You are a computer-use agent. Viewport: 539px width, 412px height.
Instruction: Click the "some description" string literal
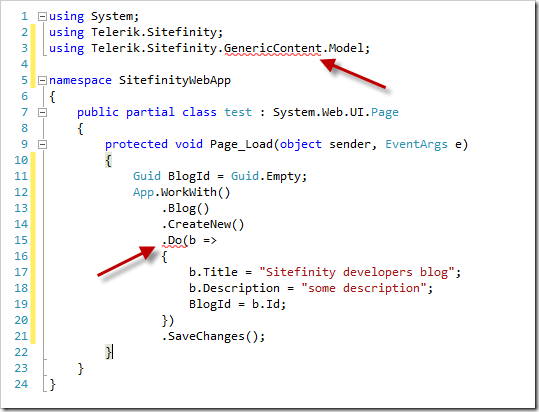coord(364,288)
